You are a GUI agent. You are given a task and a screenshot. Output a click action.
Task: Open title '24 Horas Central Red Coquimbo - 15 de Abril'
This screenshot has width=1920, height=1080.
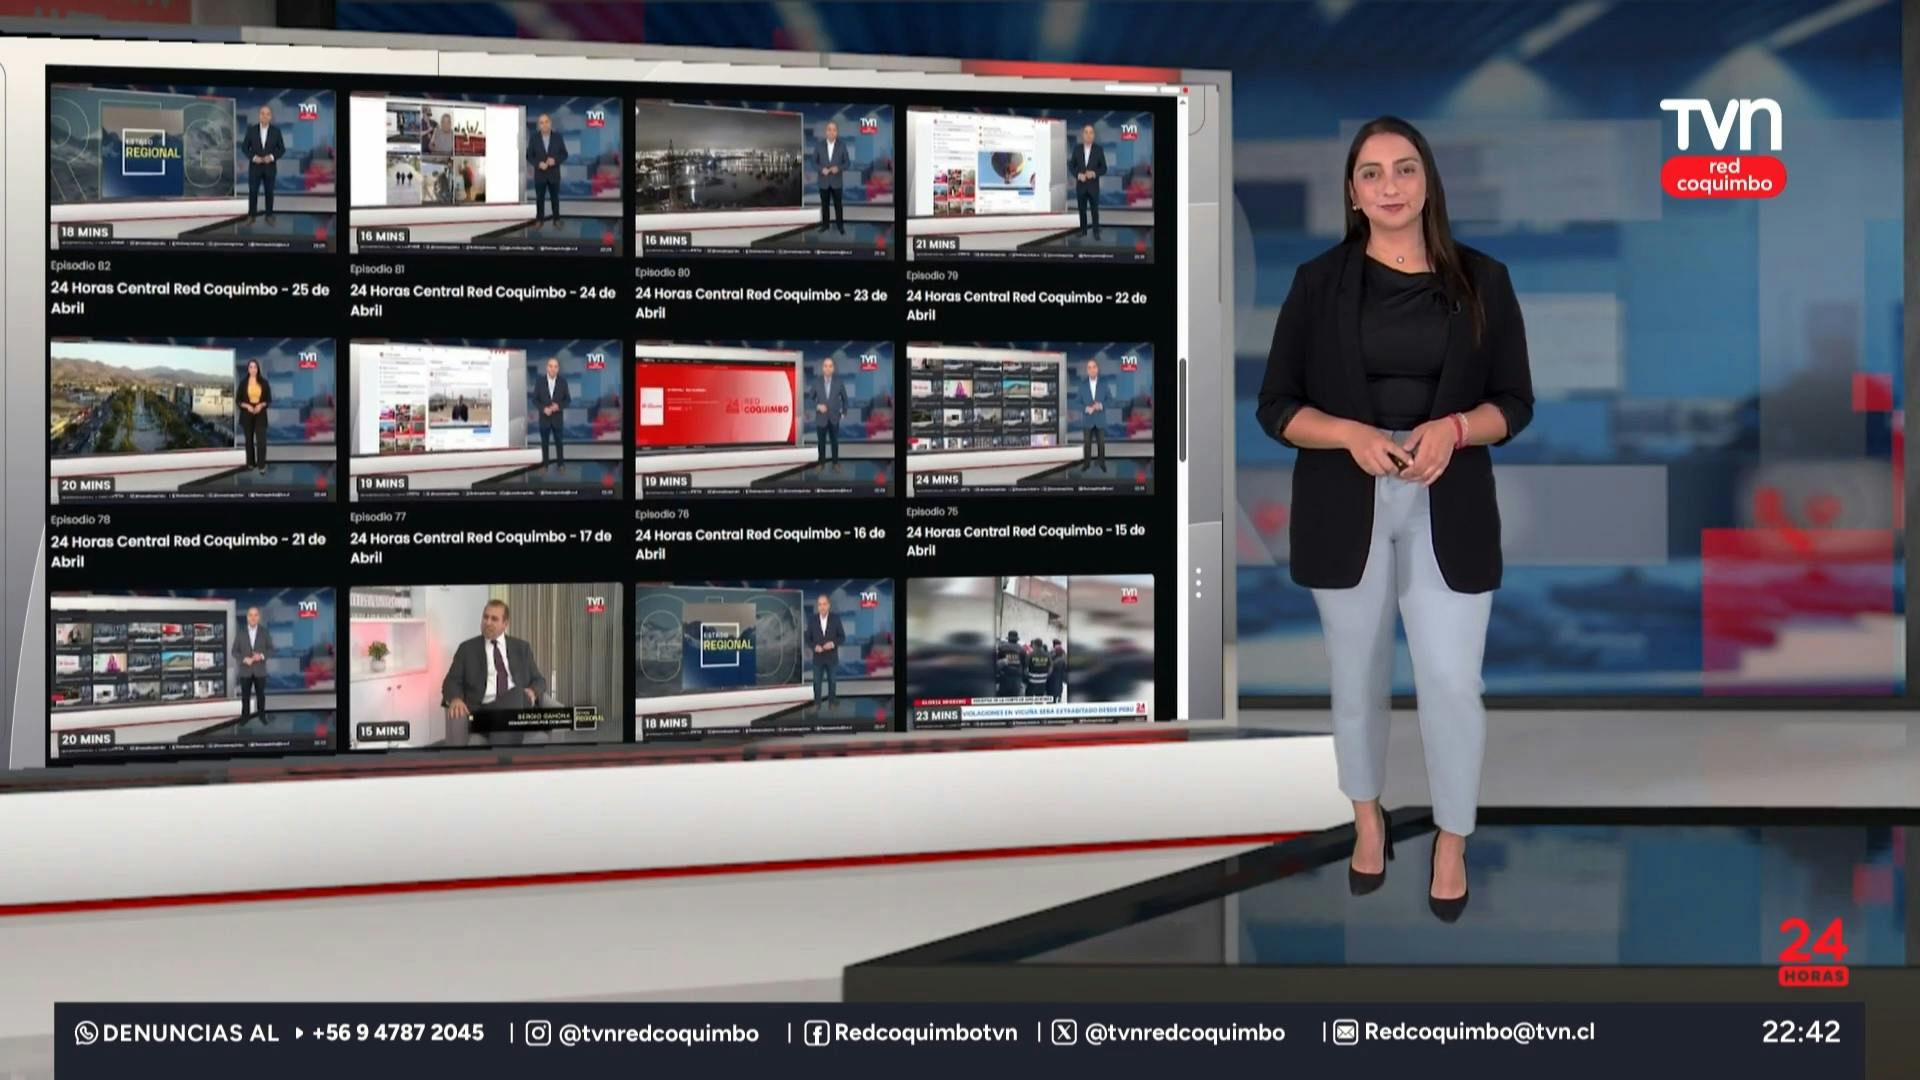click(x=1026, y=541)
